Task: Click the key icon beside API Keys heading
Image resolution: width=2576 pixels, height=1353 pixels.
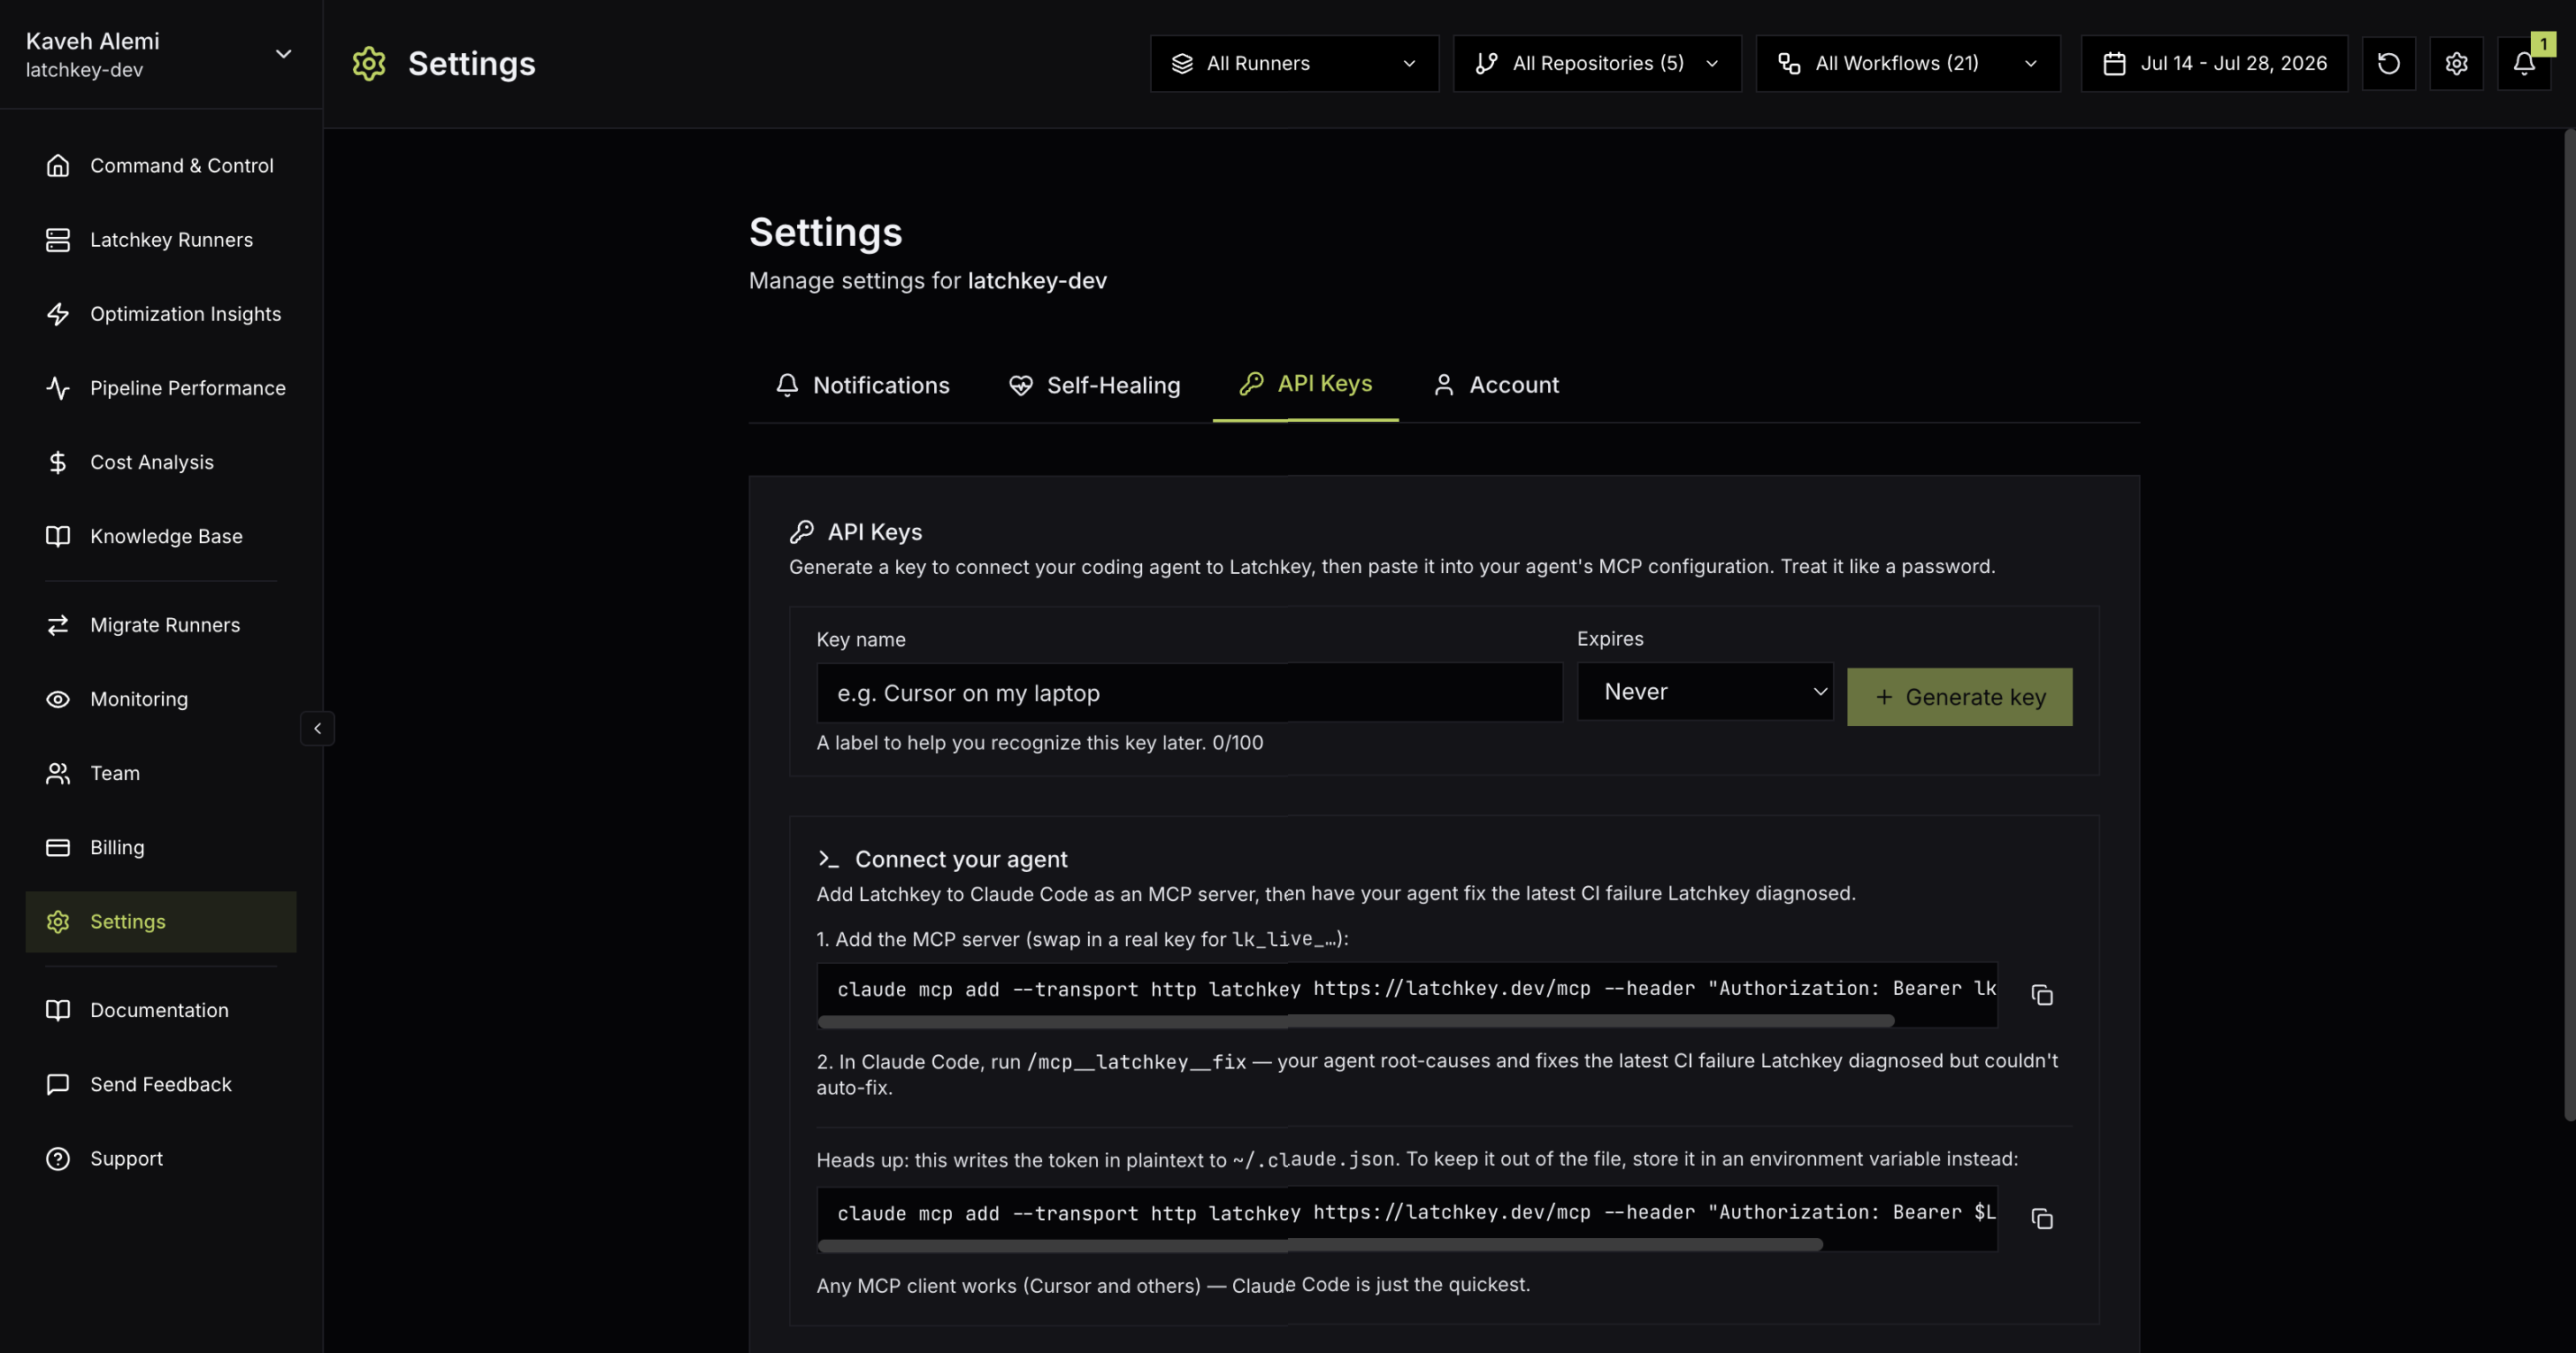Action: 802,531
